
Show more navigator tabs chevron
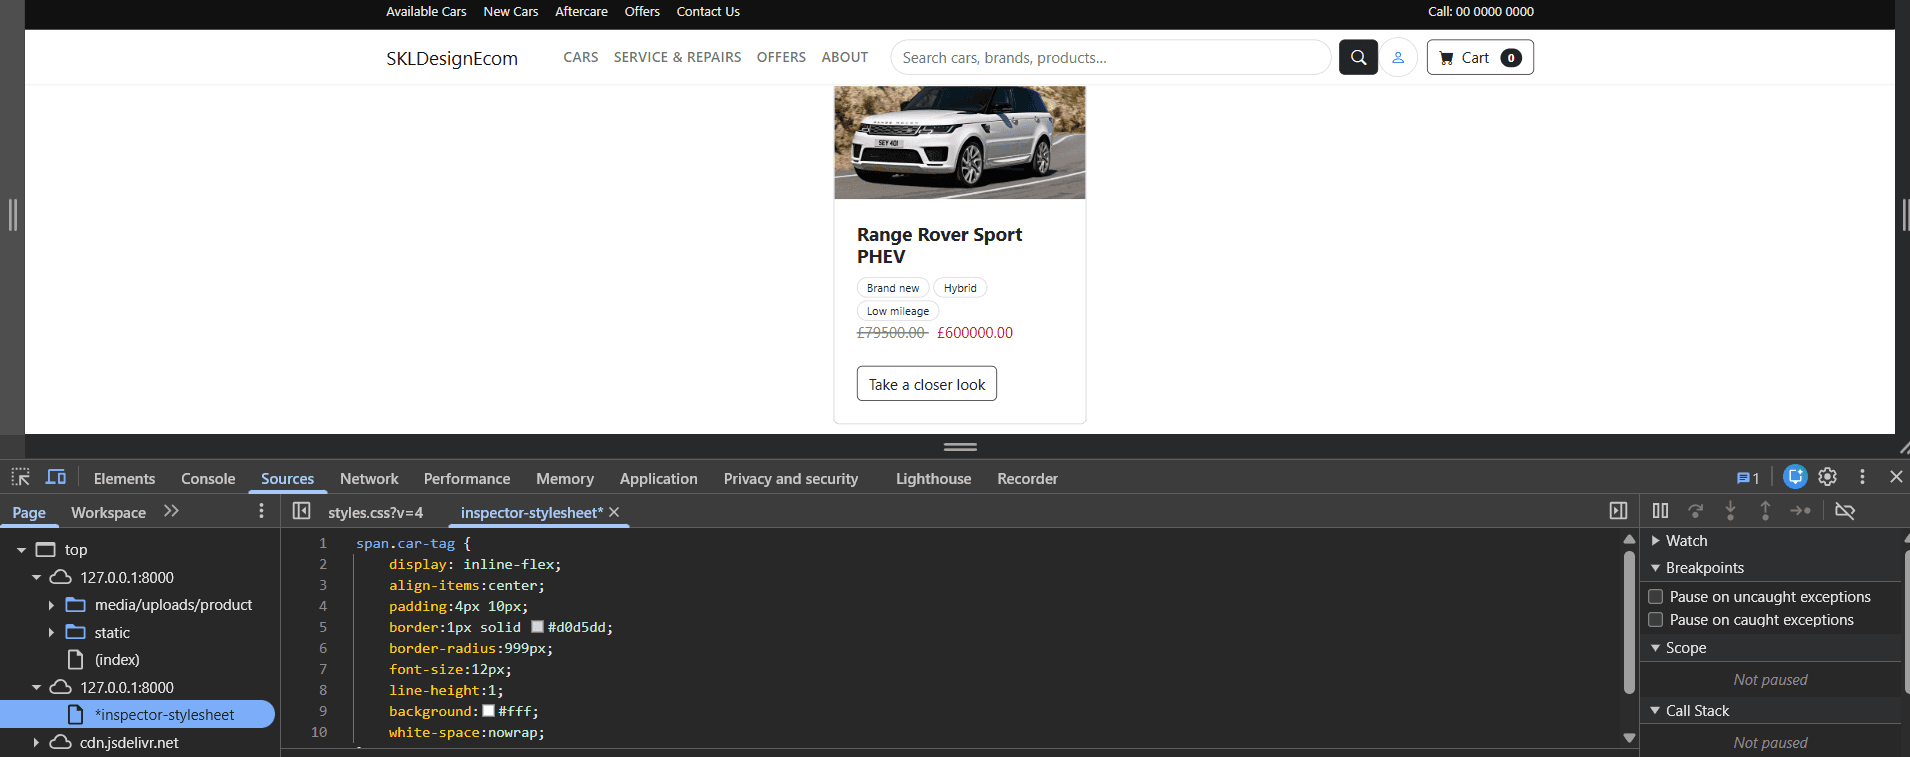[171, 511]
